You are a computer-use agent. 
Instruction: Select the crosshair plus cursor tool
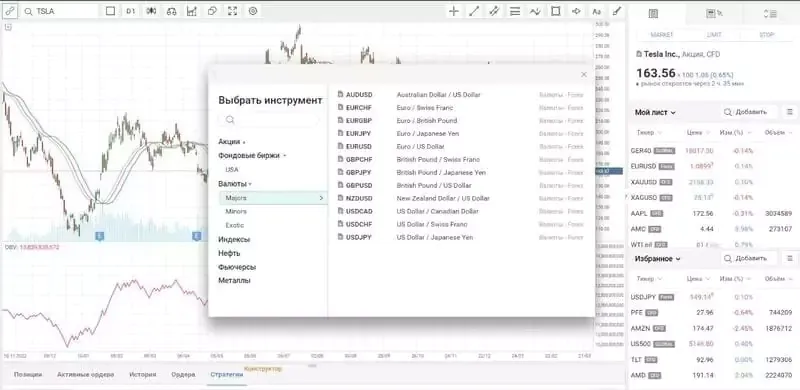[x=454, y=11]
